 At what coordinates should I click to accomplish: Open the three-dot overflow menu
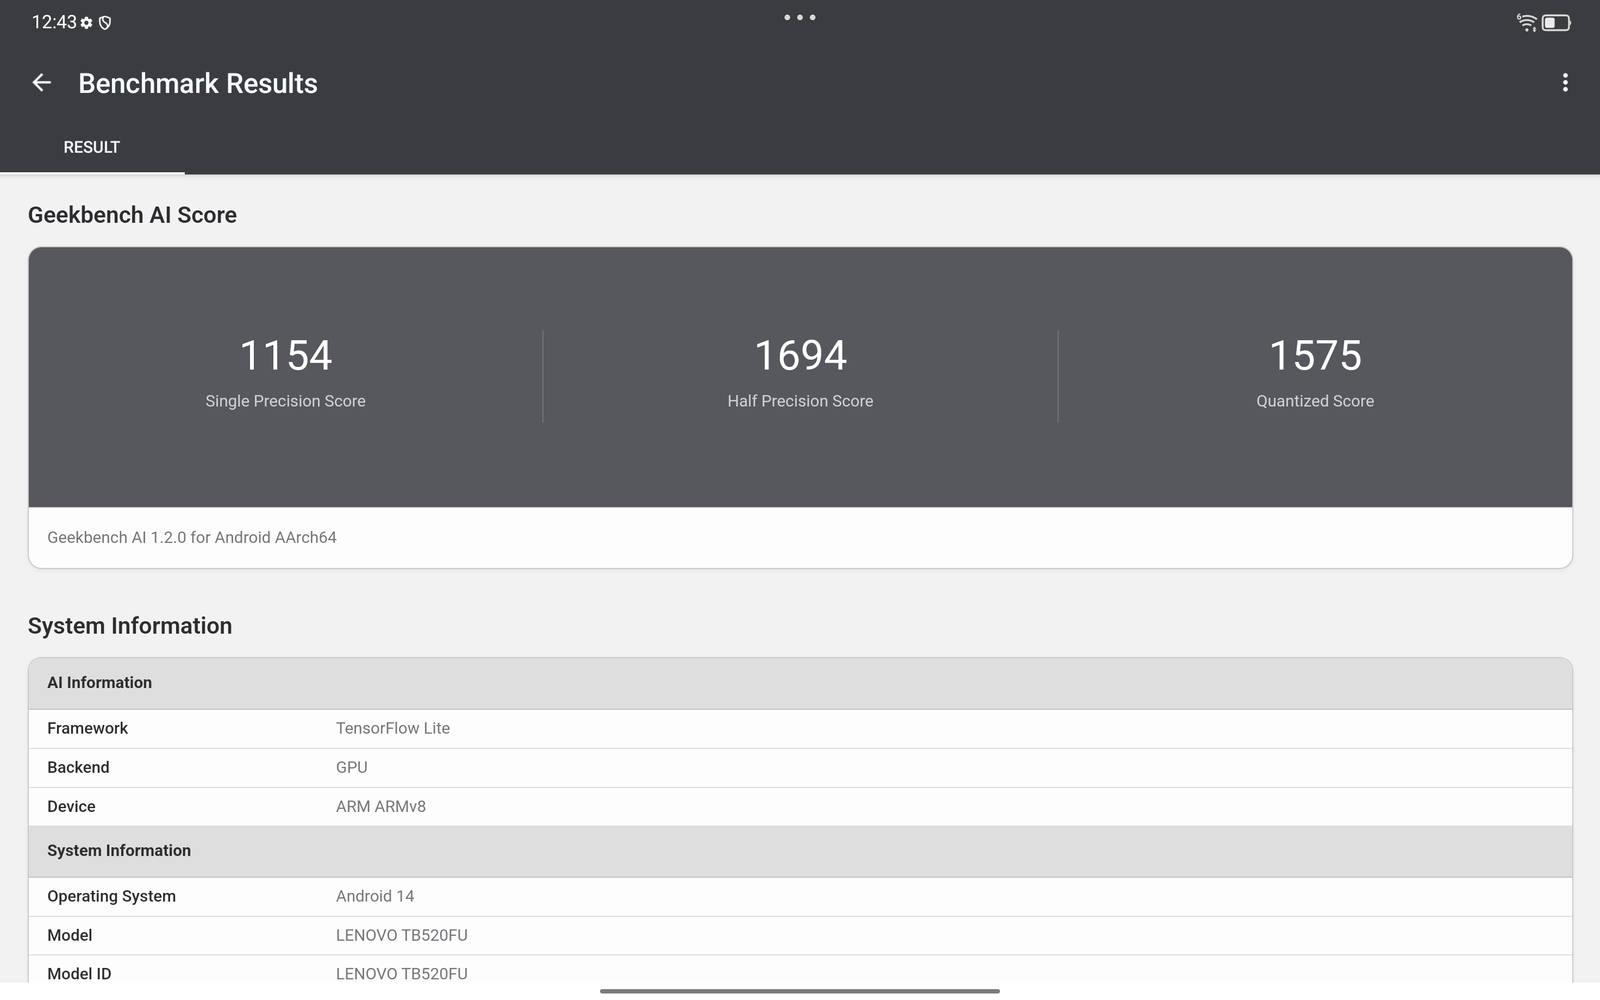coord(1565,83)
